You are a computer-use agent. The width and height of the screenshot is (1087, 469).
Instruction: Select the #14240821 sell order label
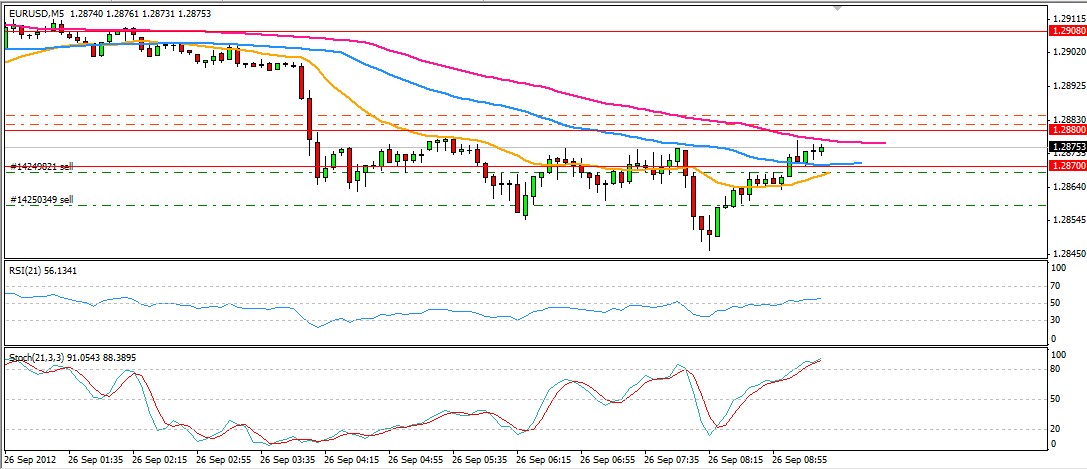click(42, 166)
